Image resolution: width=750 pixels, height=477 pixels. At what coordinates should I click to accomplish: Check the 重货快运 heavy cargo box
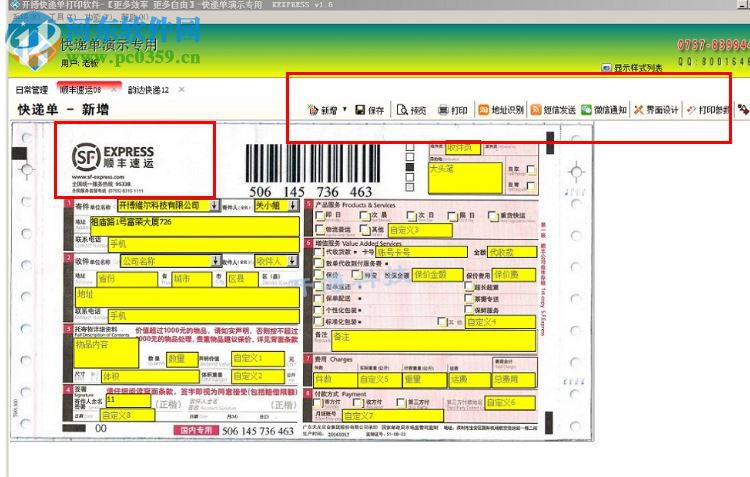pos(493,216)
